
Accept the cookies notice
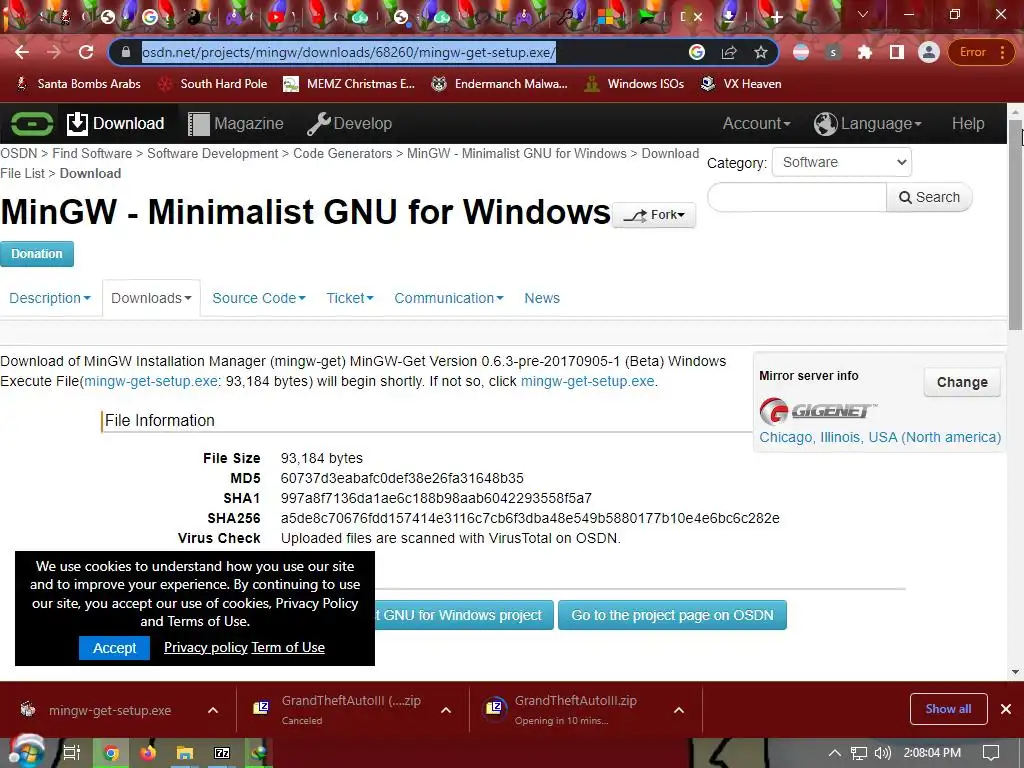coord(114,648)
